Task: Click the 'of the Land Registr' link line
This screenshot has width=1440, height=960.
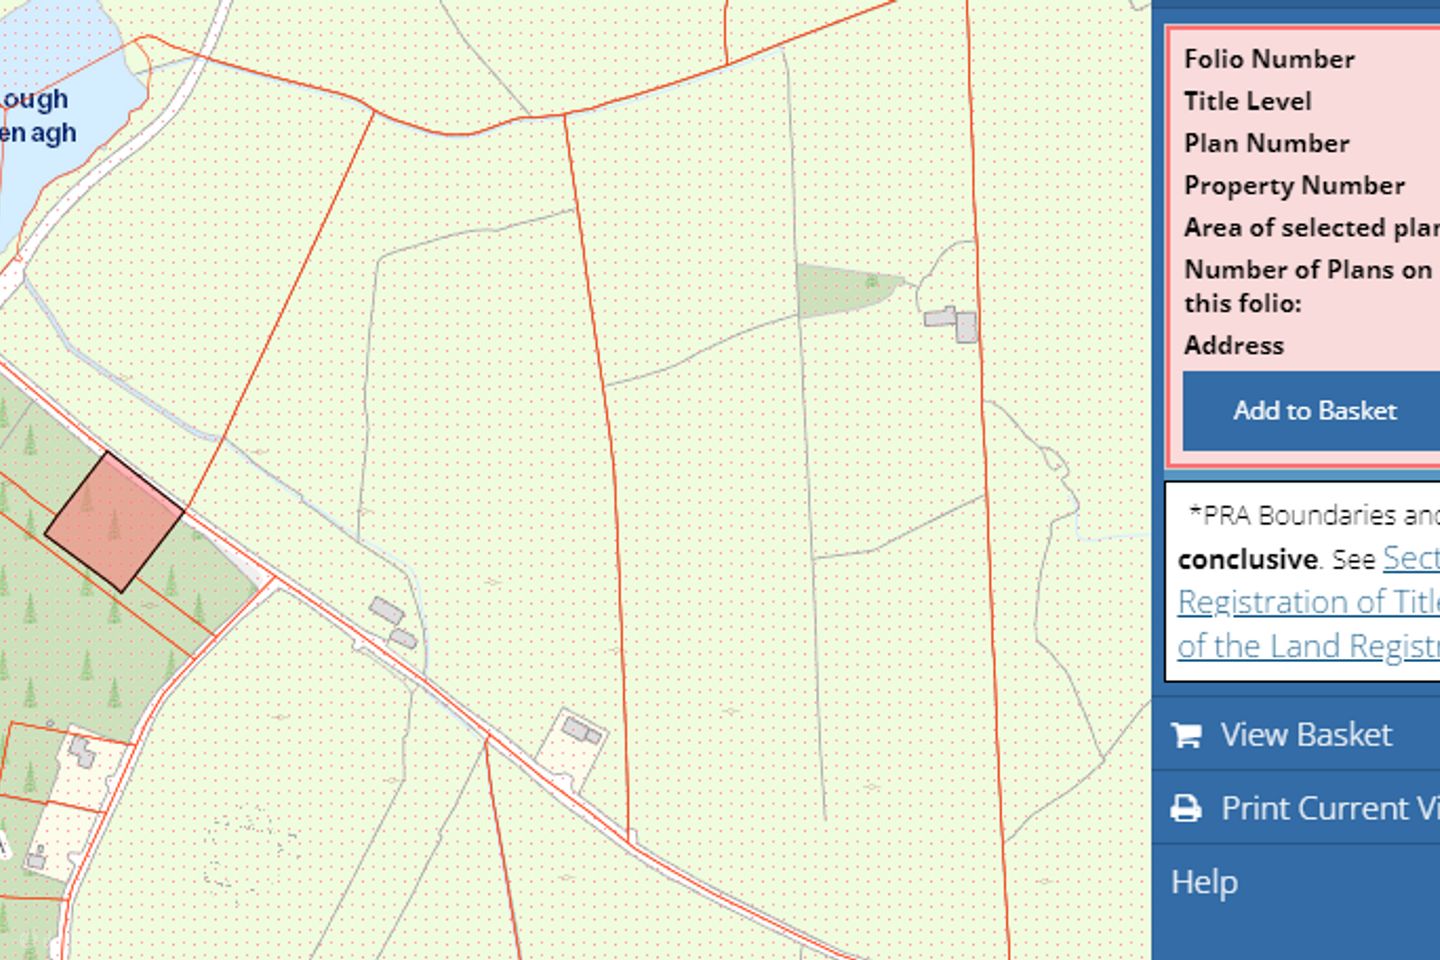Action: click(x=1308, y=646)
